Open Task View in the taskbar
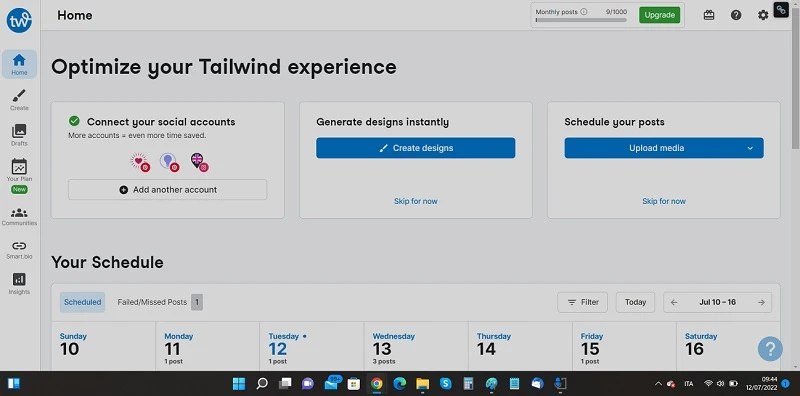Screen dimensions: 800x396 [285, 384]
